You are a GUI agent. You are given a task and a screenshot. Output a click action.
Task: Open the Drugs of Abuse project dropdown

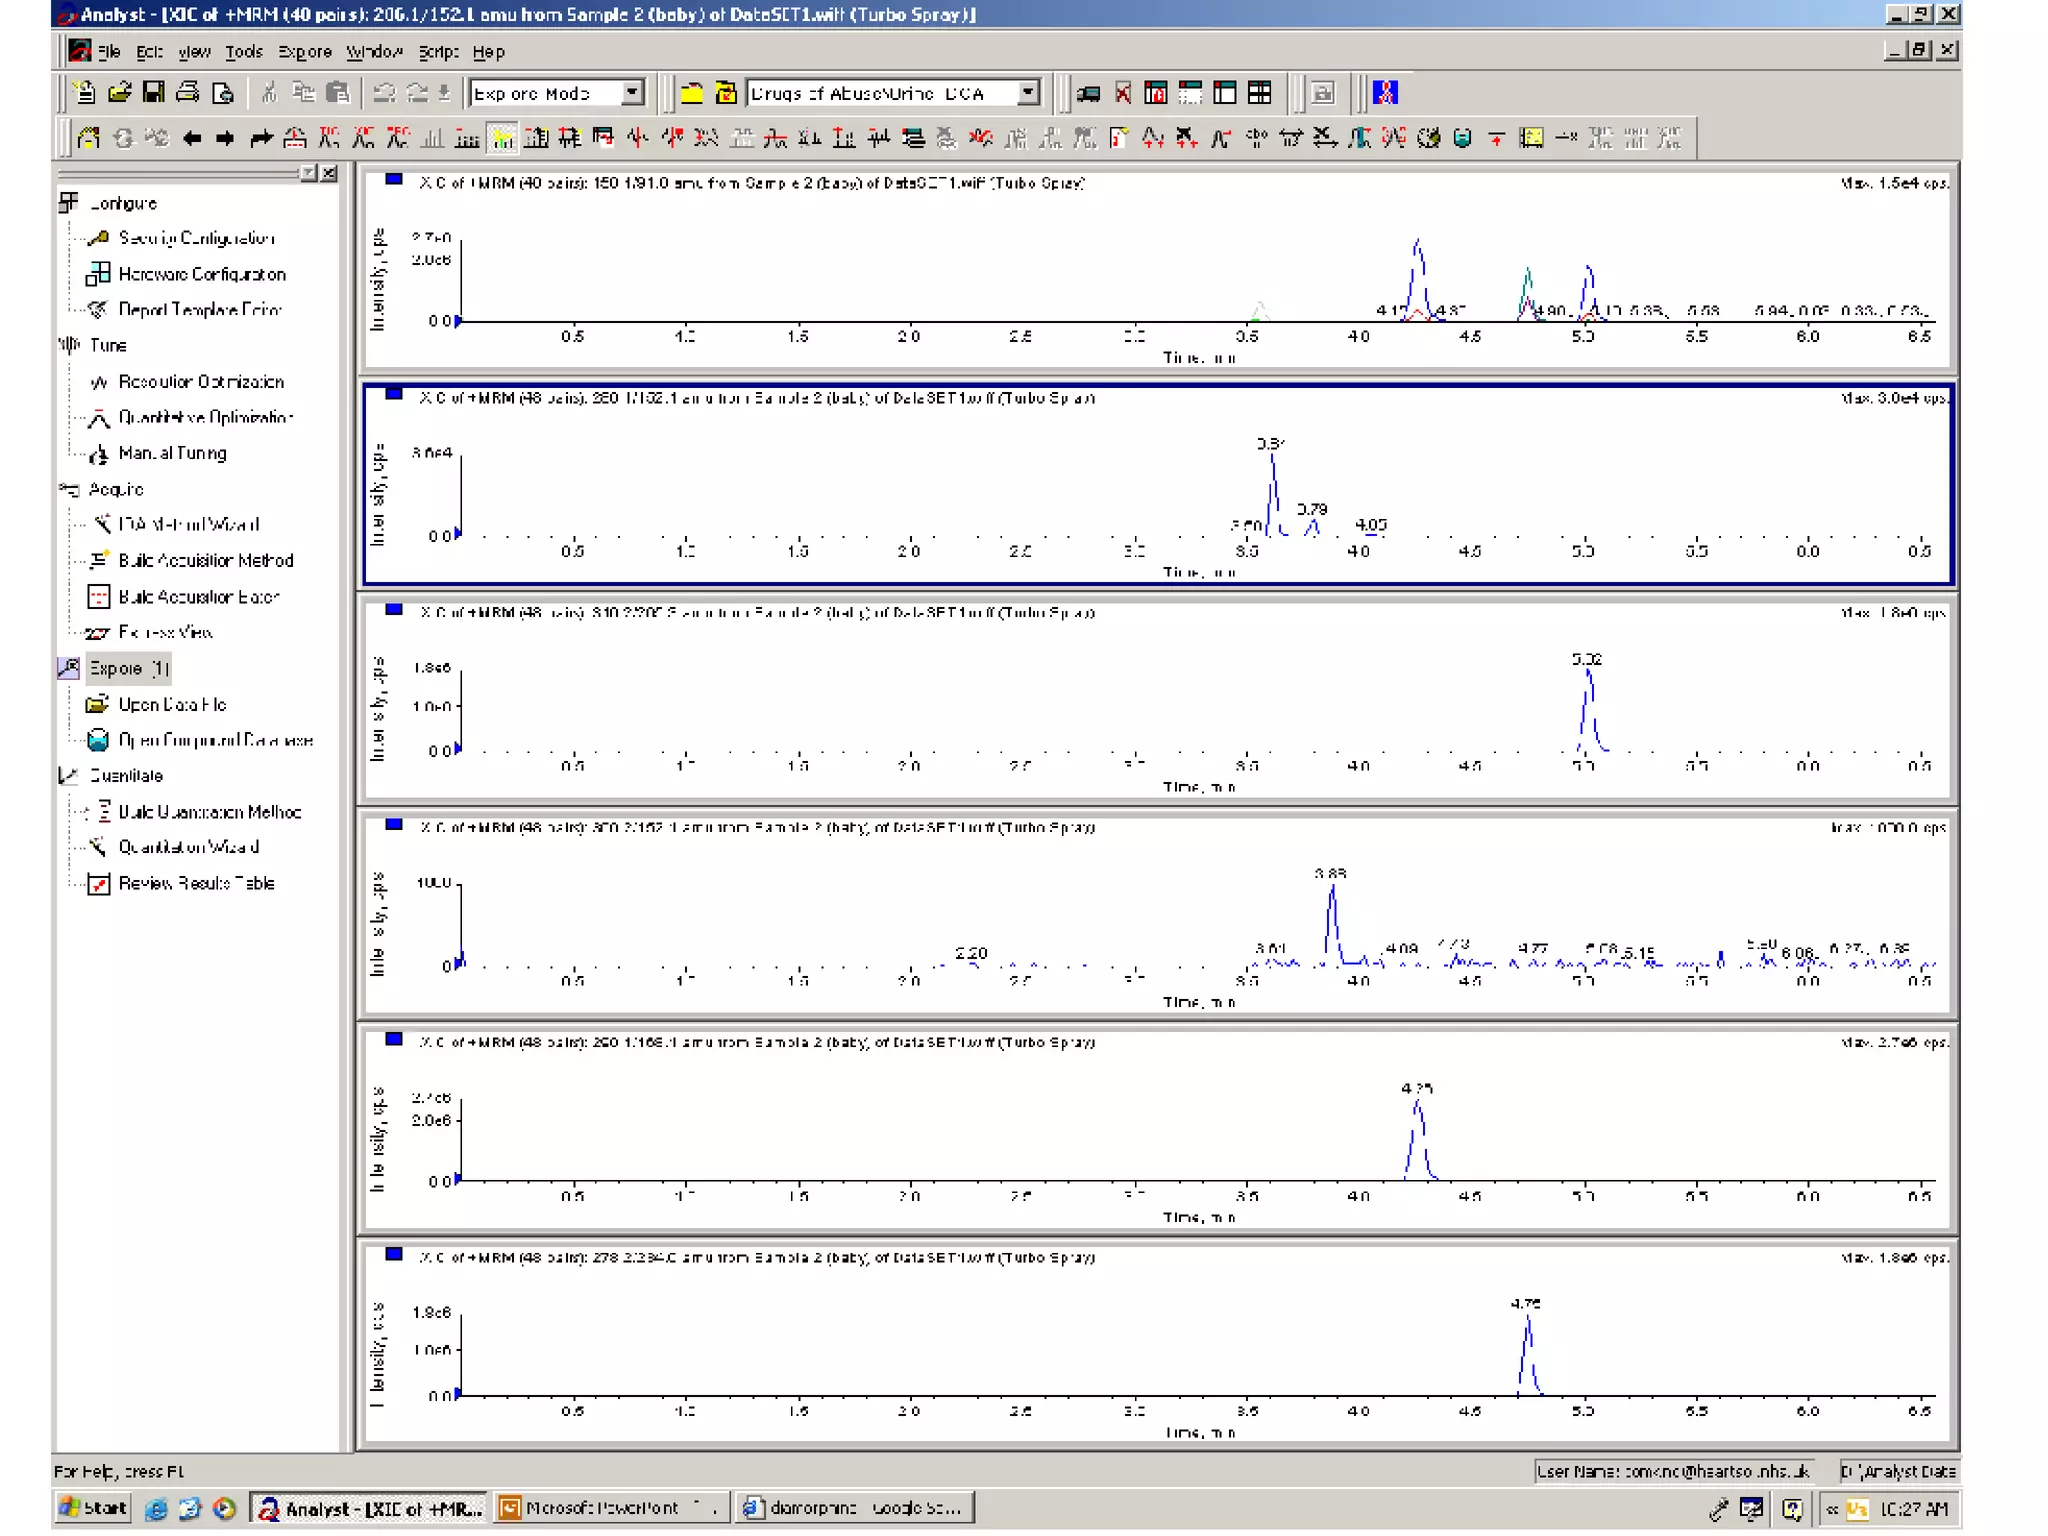tap(1028, 93)
